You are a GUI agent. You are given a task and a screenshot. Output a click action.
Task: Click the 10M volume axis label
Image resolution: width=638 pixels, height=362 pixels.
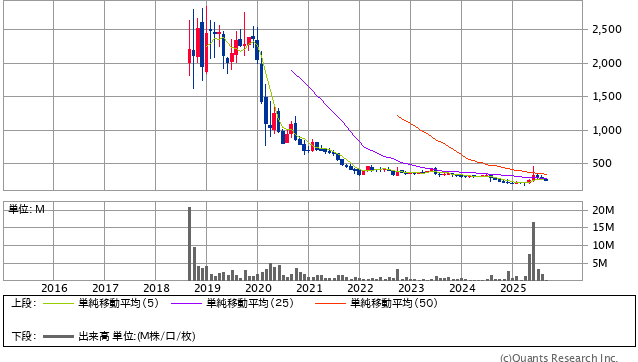[603, 245]
